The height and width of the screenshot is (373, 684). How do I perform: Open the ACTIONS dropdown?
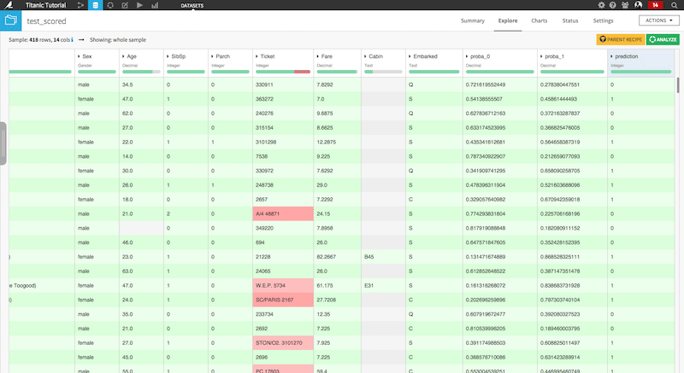(659, 21)
